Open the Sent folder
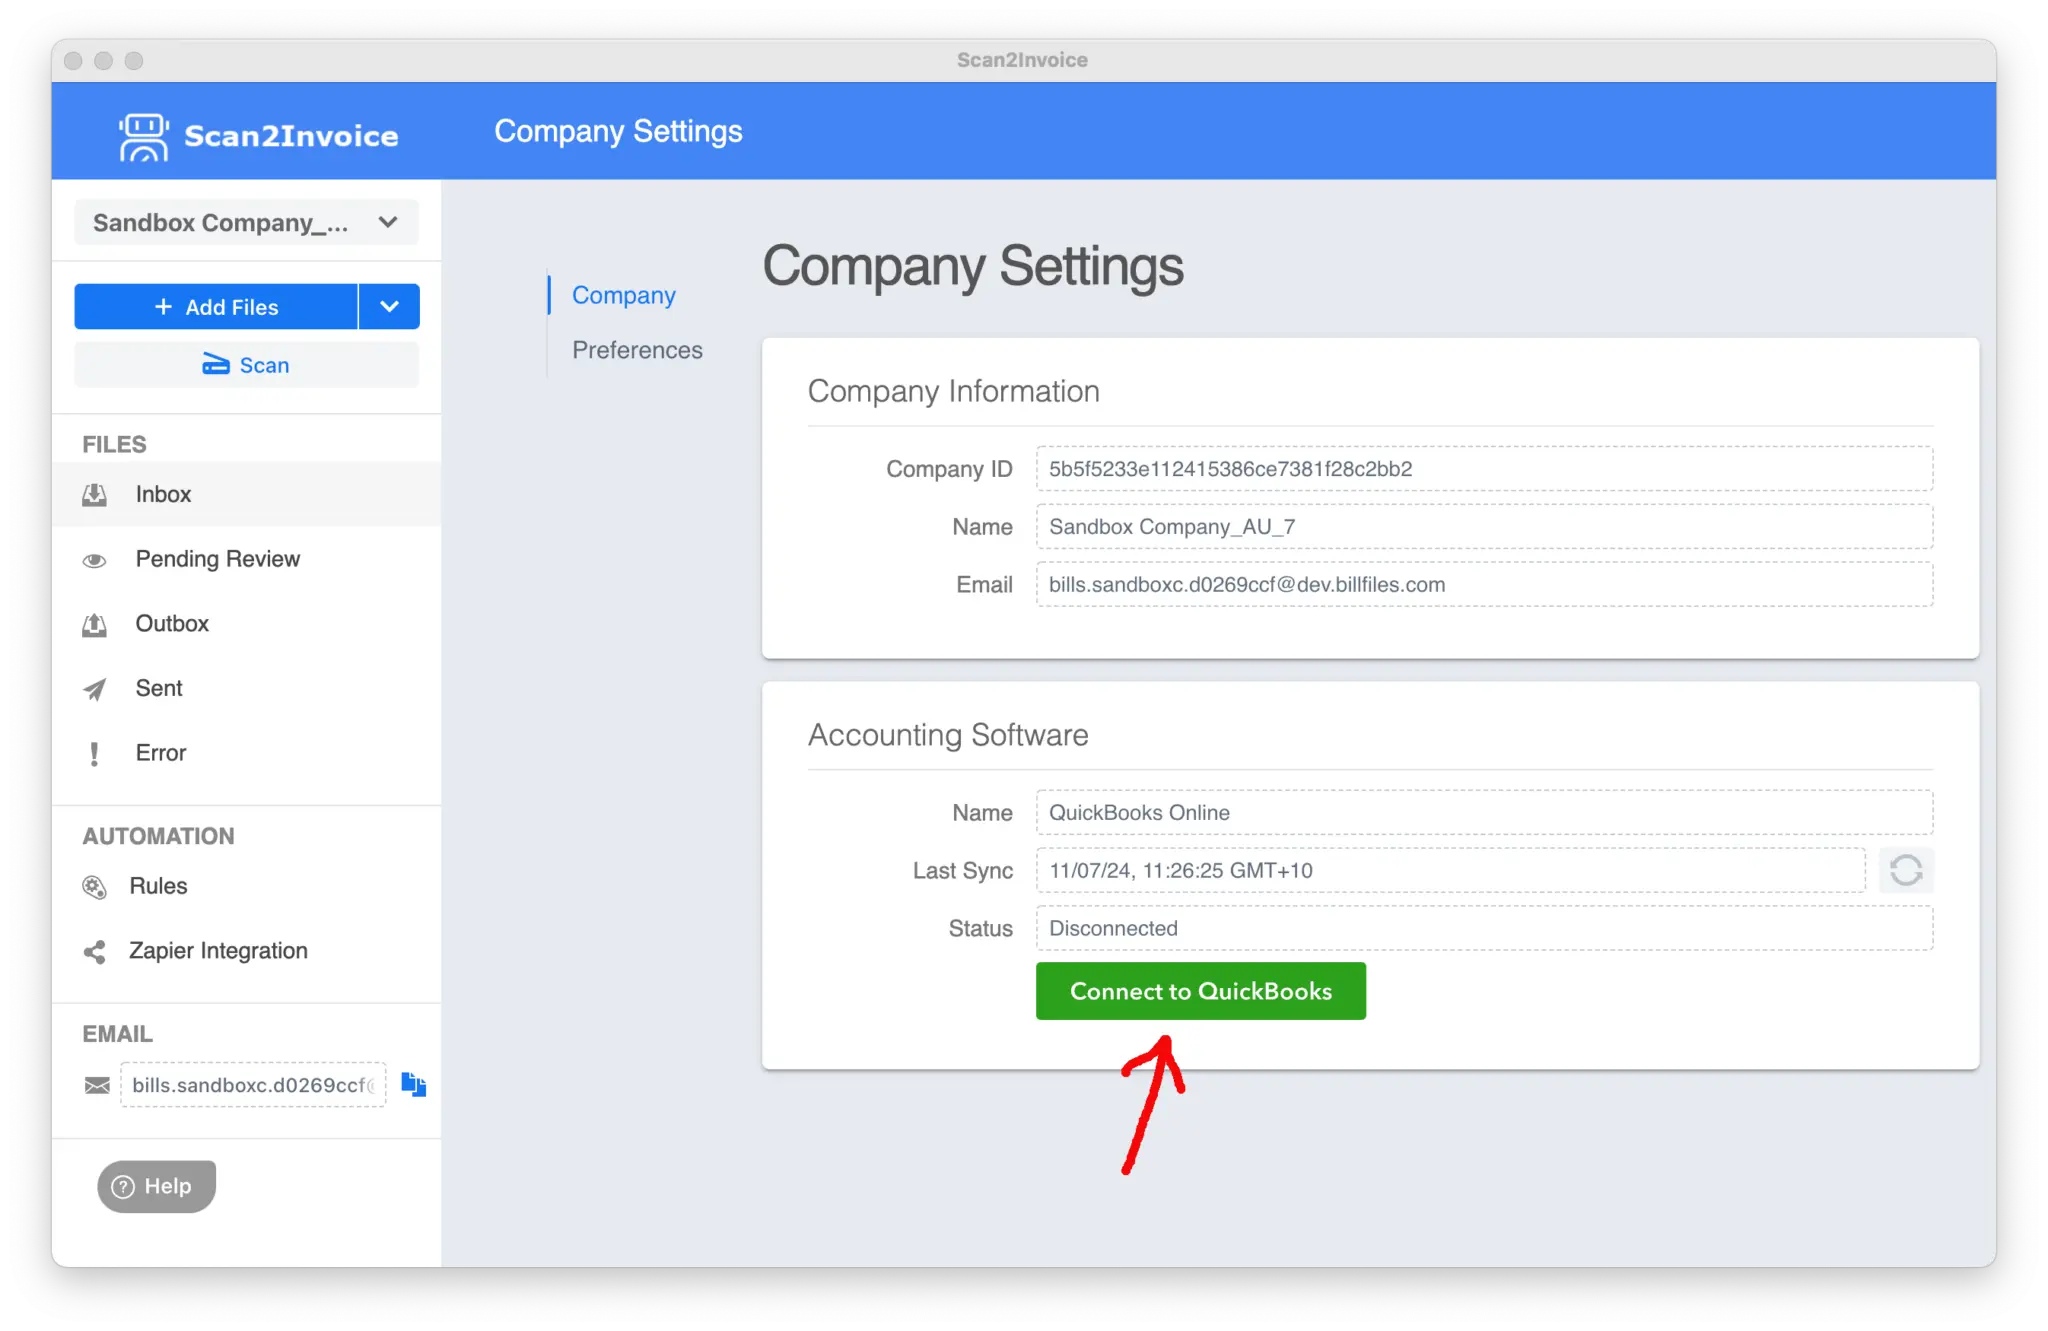The image size is (2048, 1331). pyautogui.click(x=246, y=688)
